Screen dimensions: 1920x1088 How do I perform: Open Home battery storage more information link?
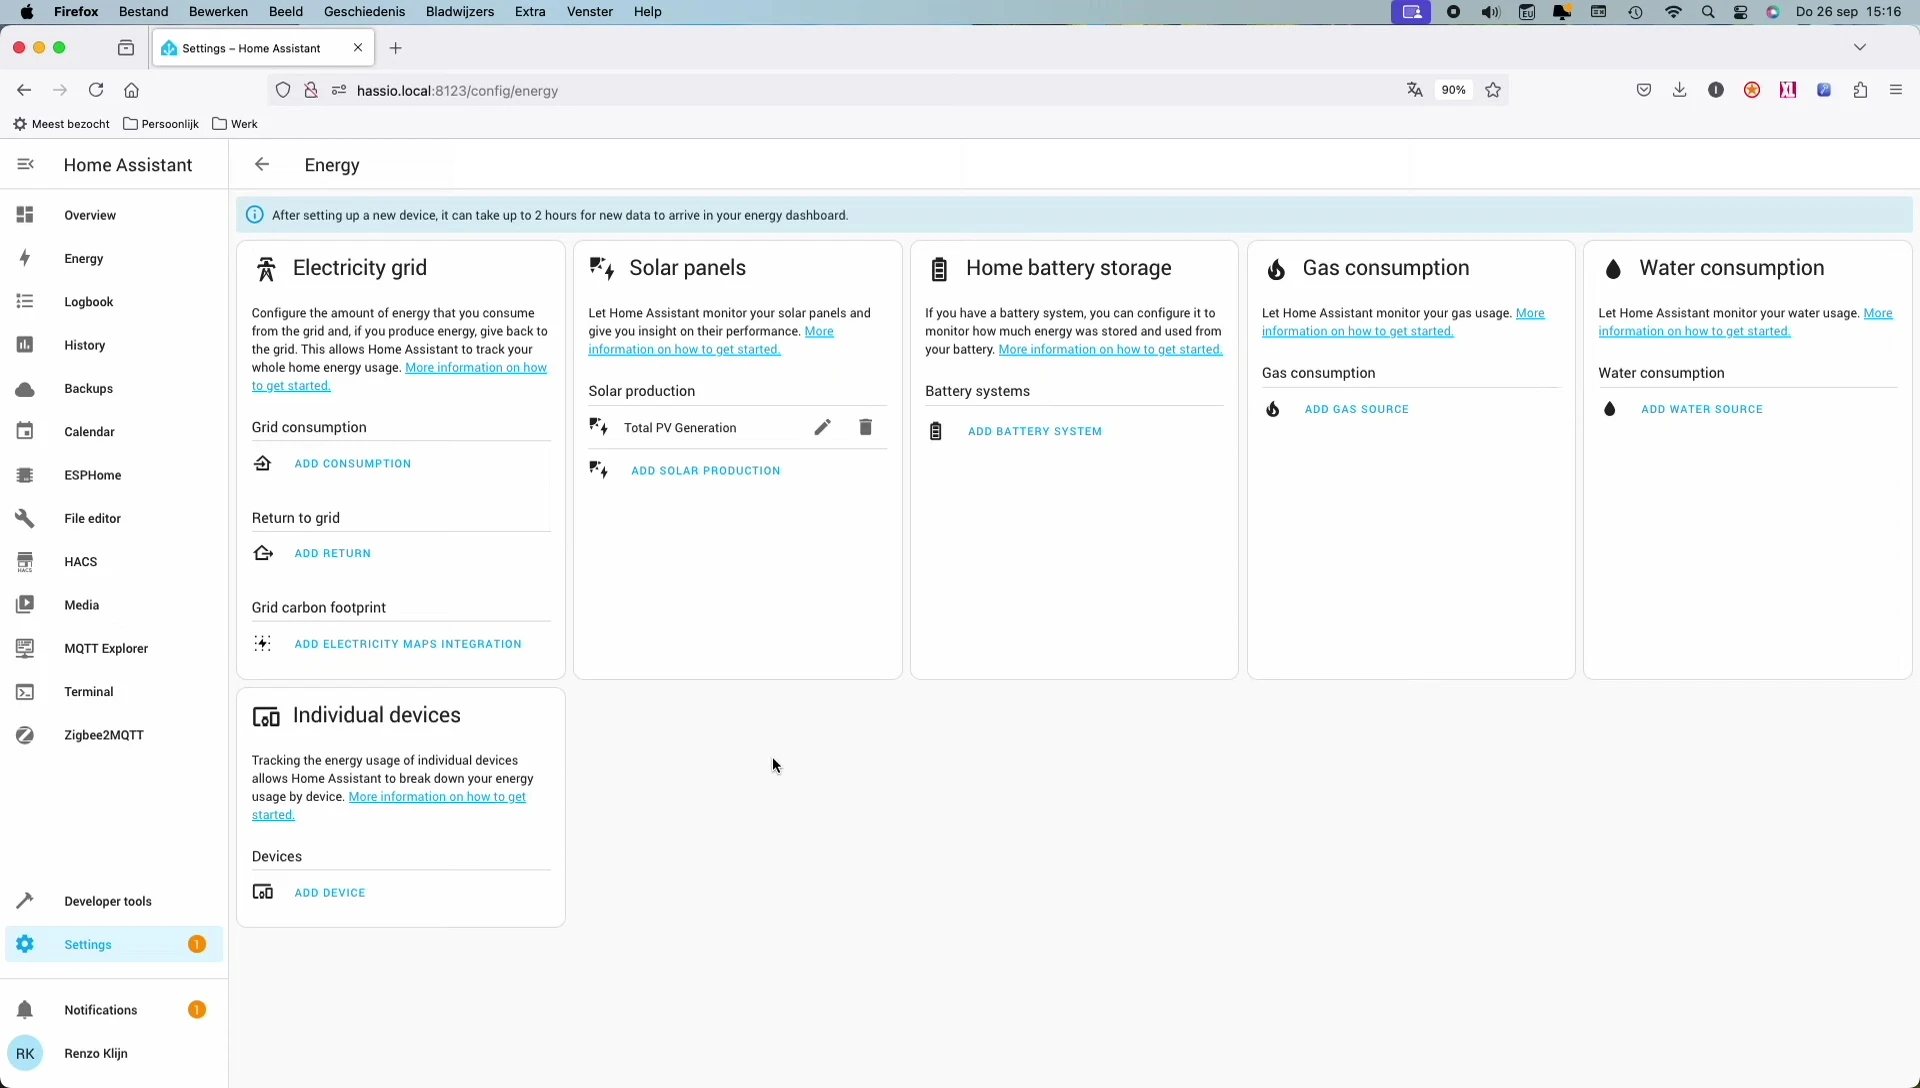click(1110, 350)
